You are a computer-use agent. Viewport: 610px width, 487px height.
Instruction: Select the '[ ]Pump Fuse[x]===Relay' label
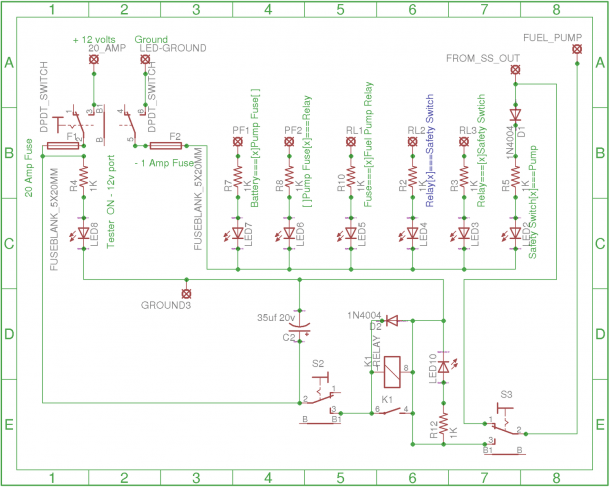coord(307,151)
